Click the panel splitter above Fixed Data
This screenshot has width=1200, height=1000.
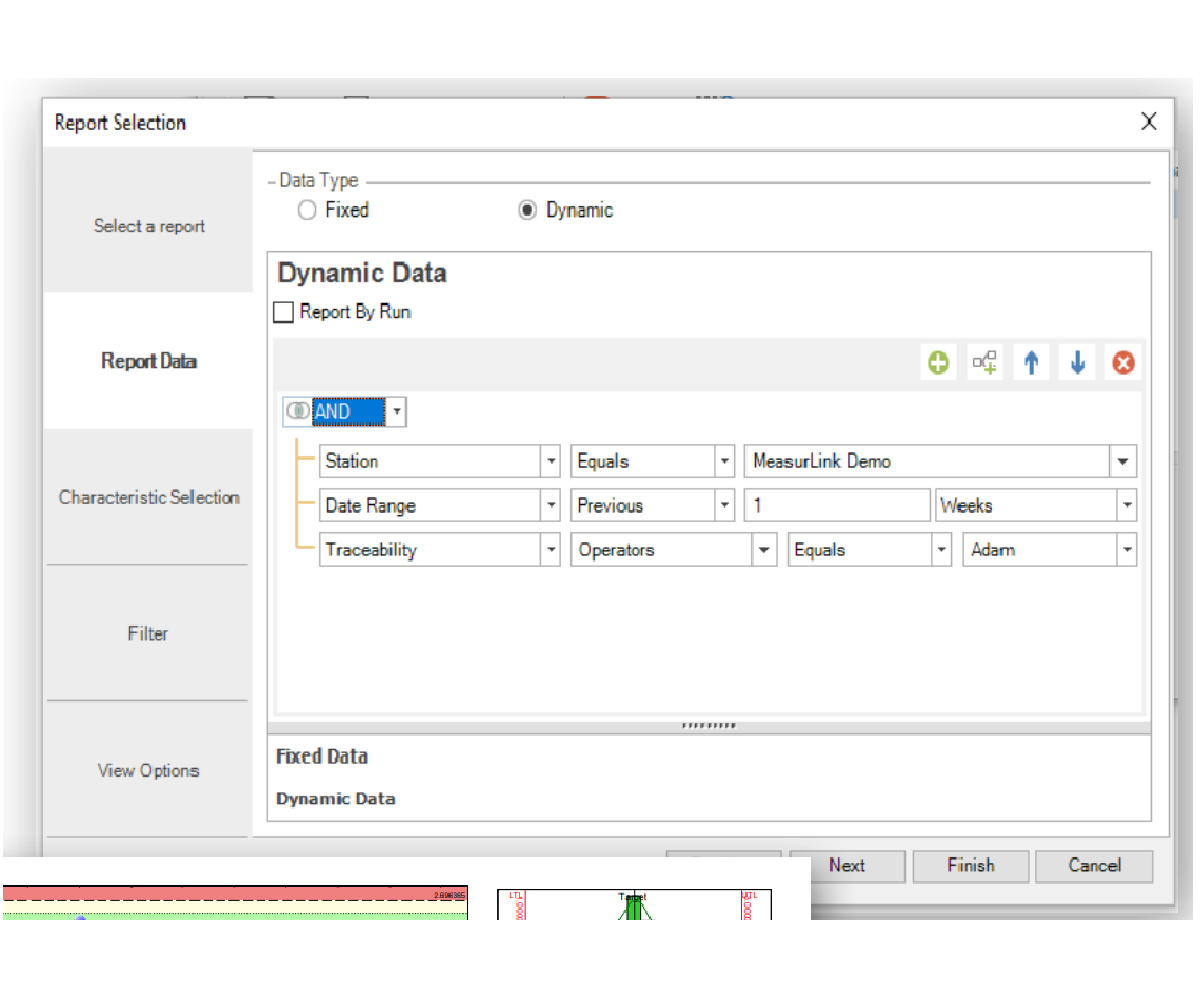(x=709, y=726)
